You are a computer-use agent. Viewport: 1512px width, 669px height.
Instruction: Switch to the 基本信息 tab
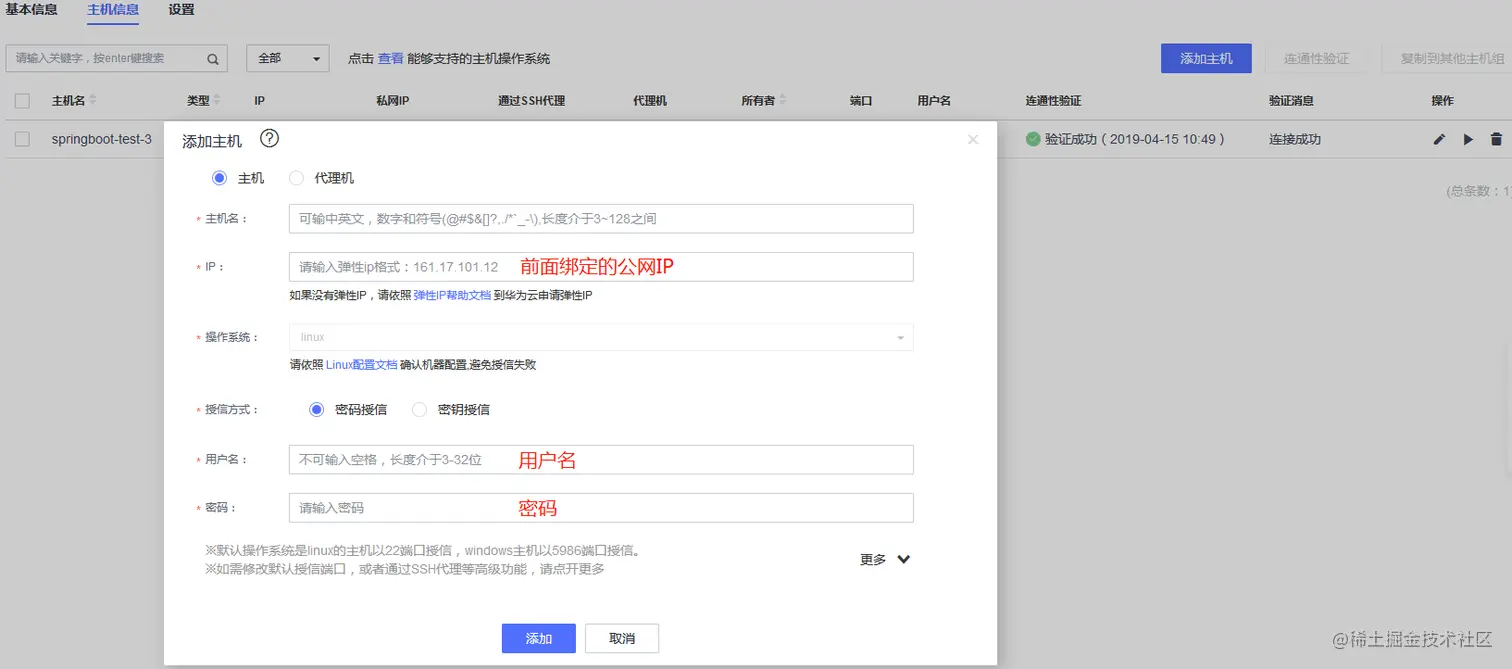[x=31, y=11]
